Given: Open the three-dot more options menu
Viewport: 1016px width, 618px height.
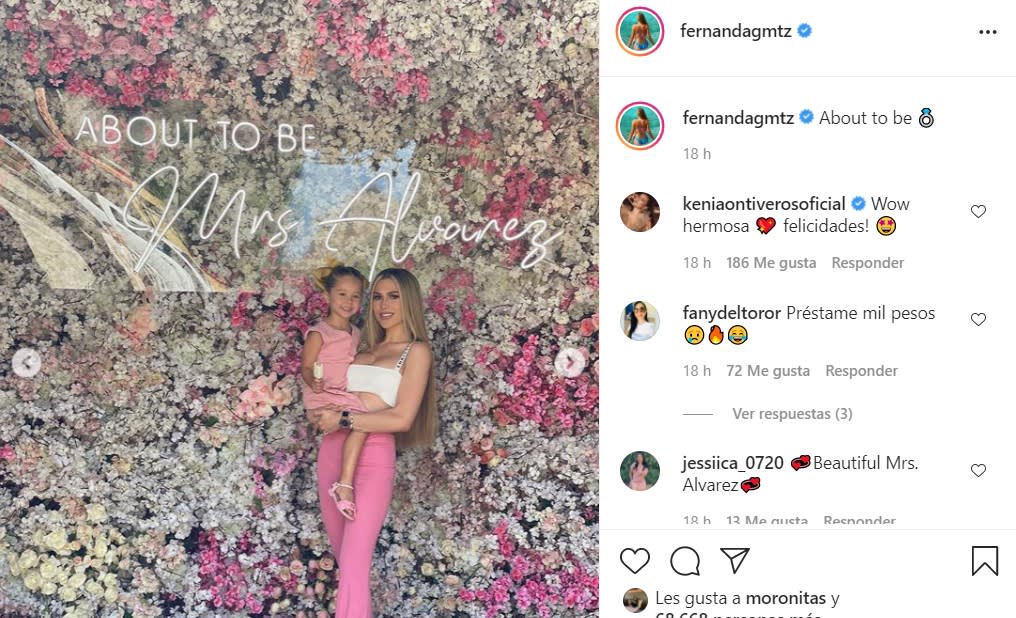Looking at the screenshot, I should pyautogui.click(x=987, y=32).
